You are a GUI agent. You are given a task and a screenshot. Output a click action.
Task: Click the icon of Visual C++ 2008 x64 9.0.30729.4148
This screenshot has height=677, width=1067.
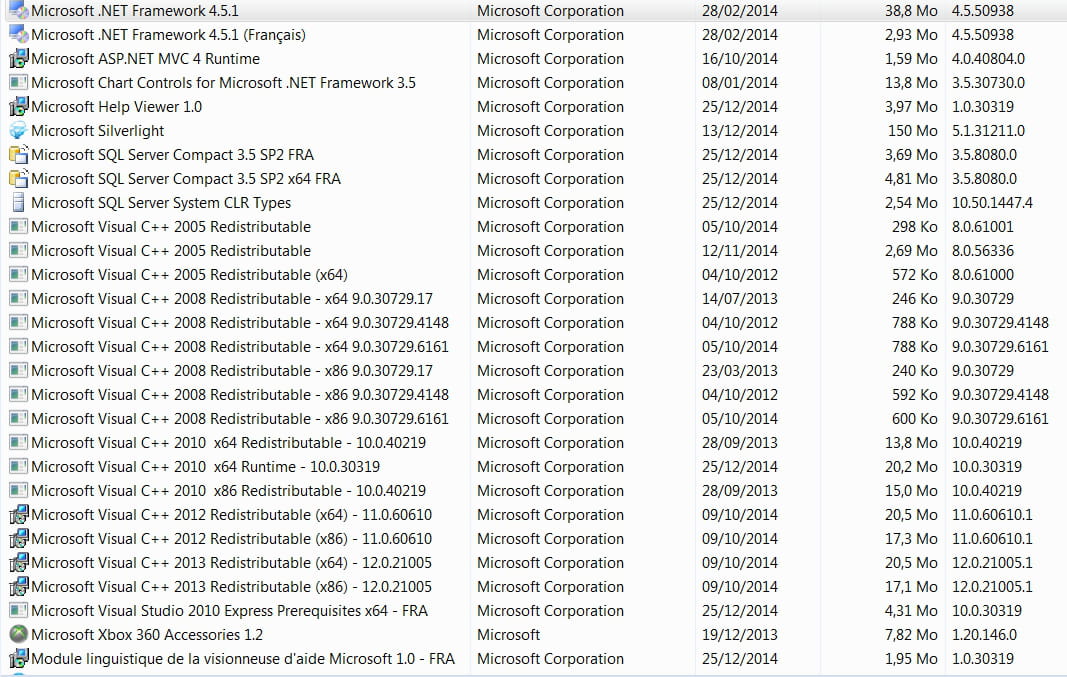18,322
